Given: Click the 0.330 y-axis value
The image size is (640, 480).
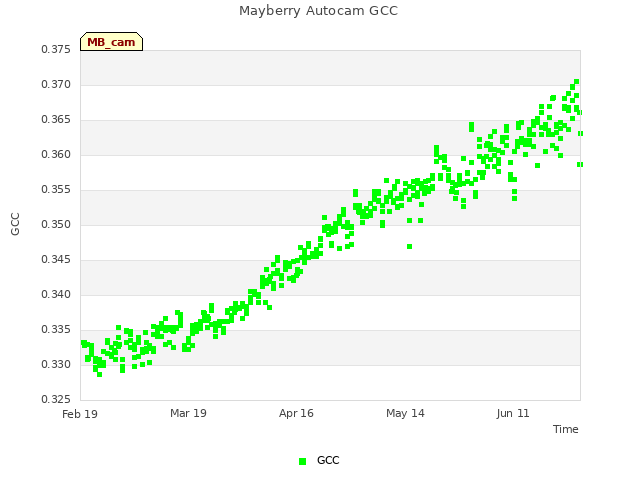Looking at the screenshot, I should point(56,364).
